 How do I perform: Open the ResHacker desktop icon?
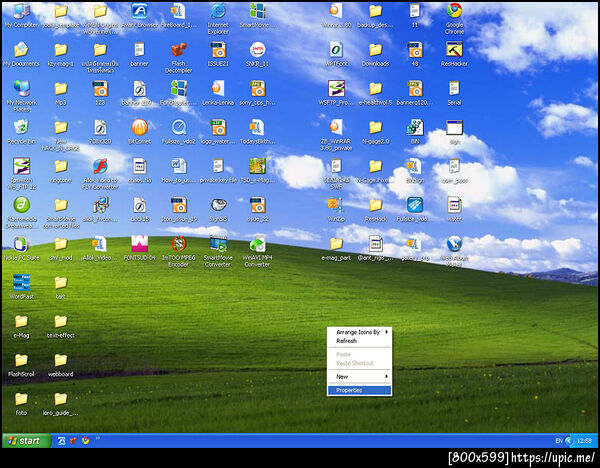pos(454,54)
